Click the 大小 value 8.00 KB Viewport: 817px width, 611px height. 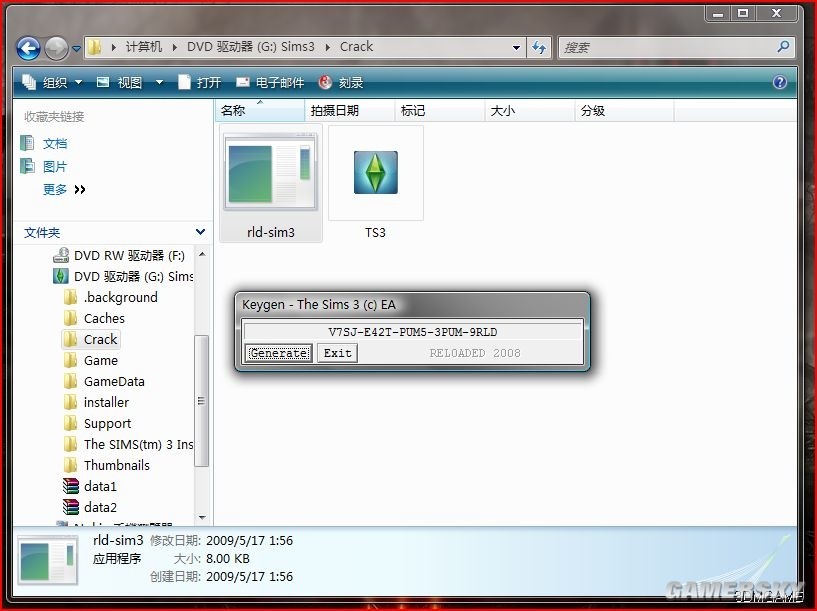point(228,559)
